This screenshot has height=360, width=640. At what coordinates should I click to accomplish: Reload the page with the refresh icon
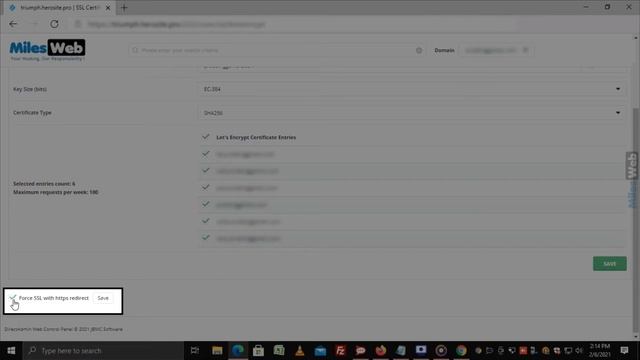pos(54,24)
